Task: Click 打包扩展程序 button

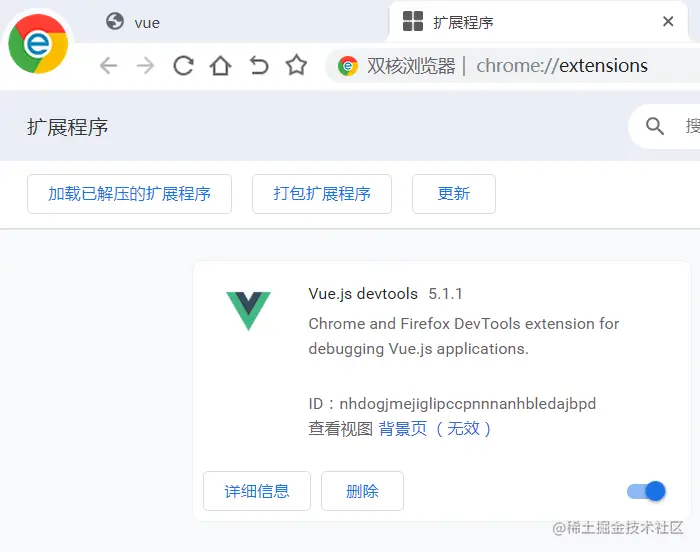Action: coord(322,194)
